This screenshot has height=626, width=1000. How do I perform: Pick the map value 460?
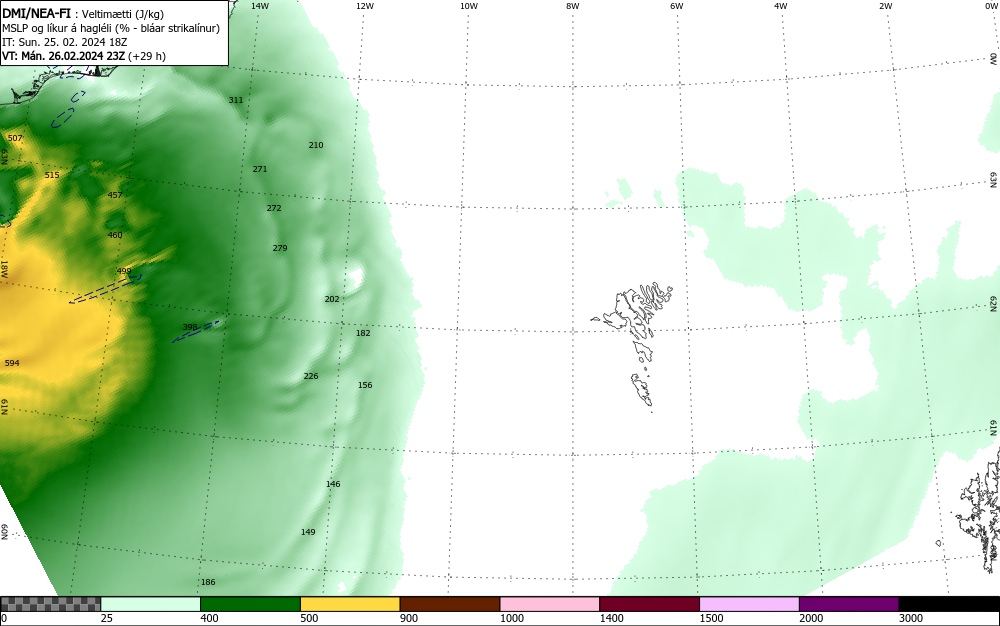coord(115,235)
